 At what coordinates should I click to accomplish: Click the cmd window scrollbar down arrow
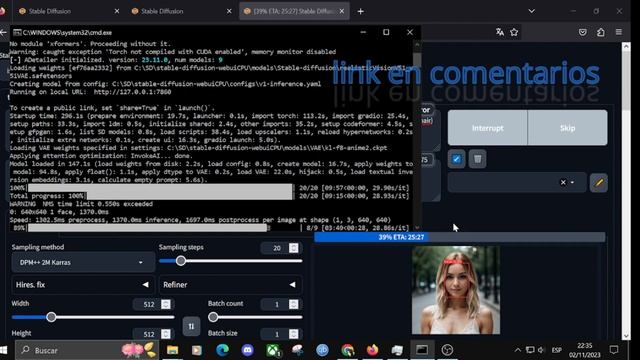[417, 228]
